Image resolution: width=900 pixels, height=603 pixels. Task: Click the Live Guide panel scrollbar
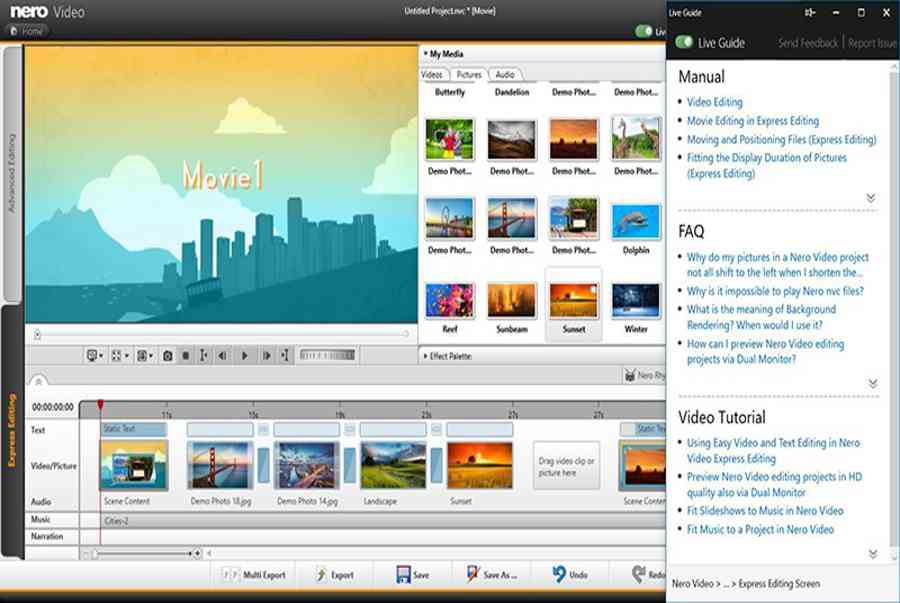click(894, 310)
